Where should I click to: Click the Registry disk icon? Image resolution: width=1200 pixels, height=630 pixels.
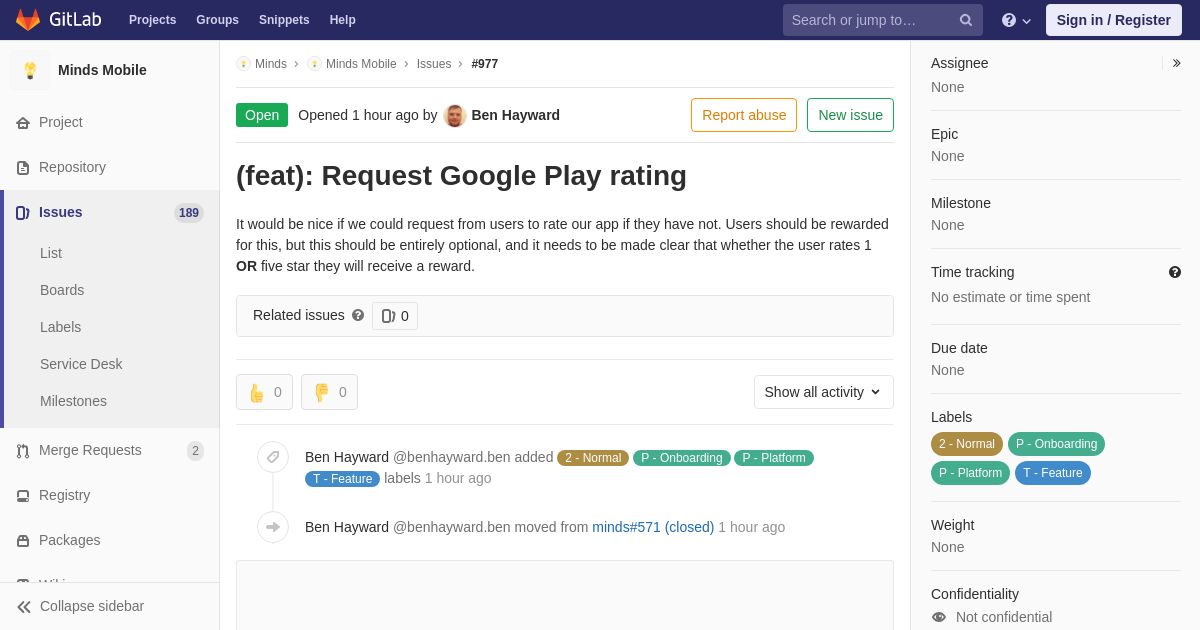click(23, 496)
